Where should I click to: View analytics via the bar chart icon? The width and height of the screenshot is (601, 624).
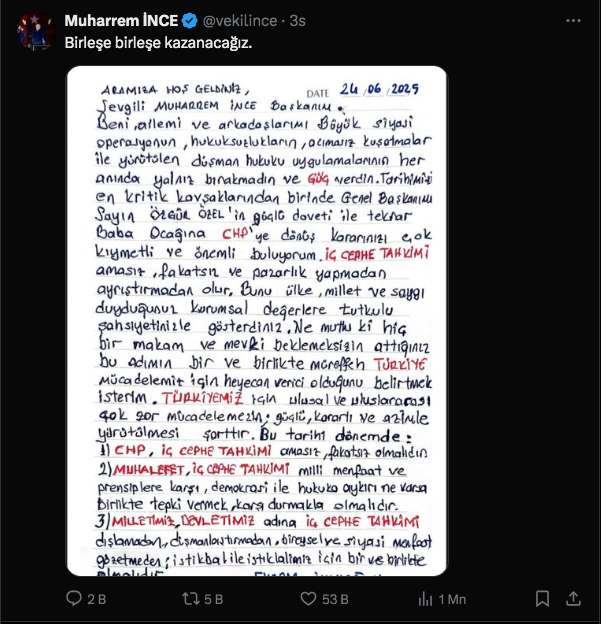tap(425, 599)
